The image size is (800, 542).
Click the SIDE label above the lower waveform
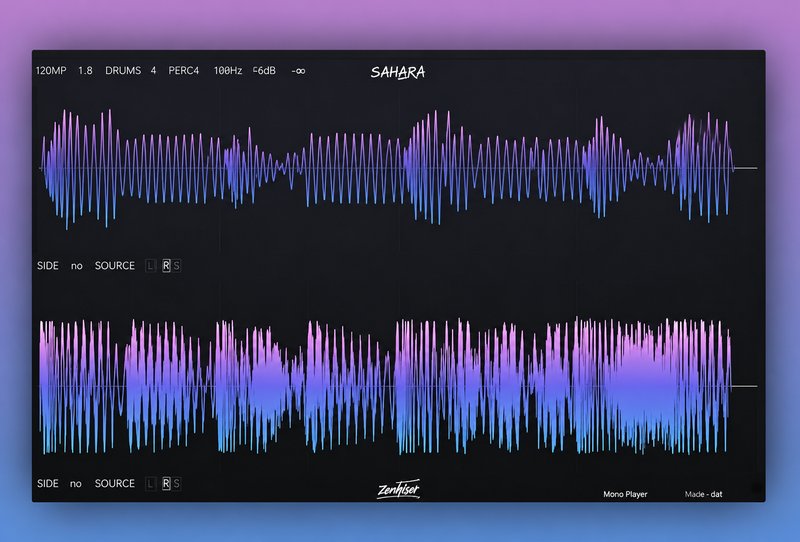point(47,265)
